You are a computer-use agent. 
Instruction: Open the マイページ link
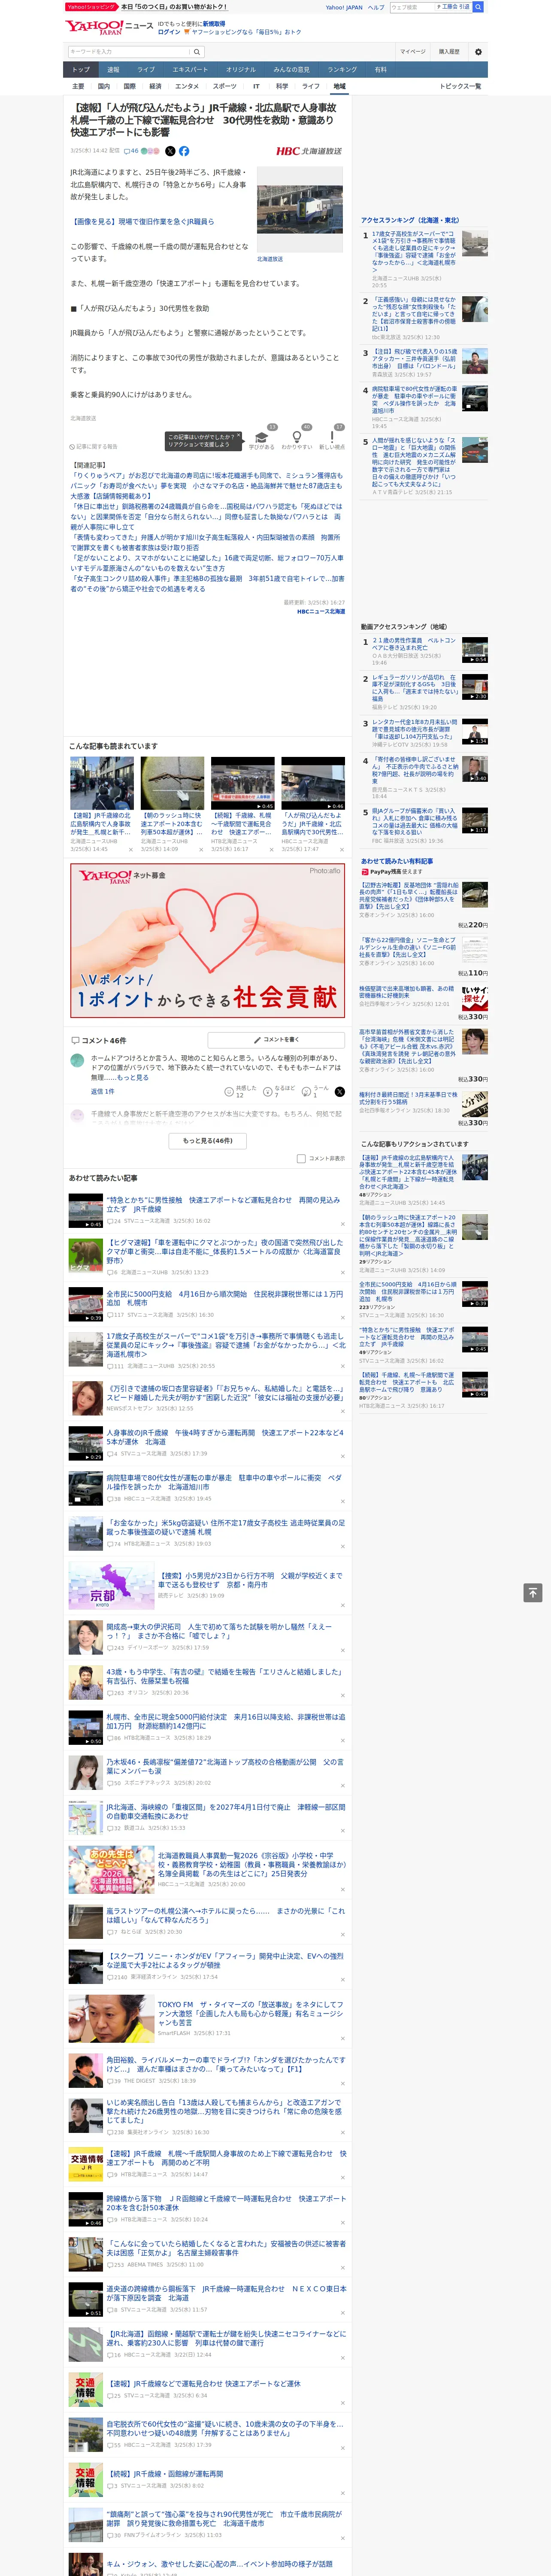(412, 52)
